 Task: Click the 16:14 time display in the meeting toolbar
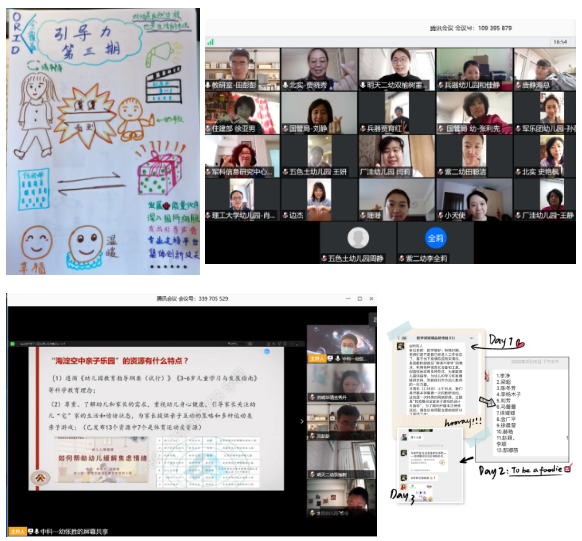[560, 42]
